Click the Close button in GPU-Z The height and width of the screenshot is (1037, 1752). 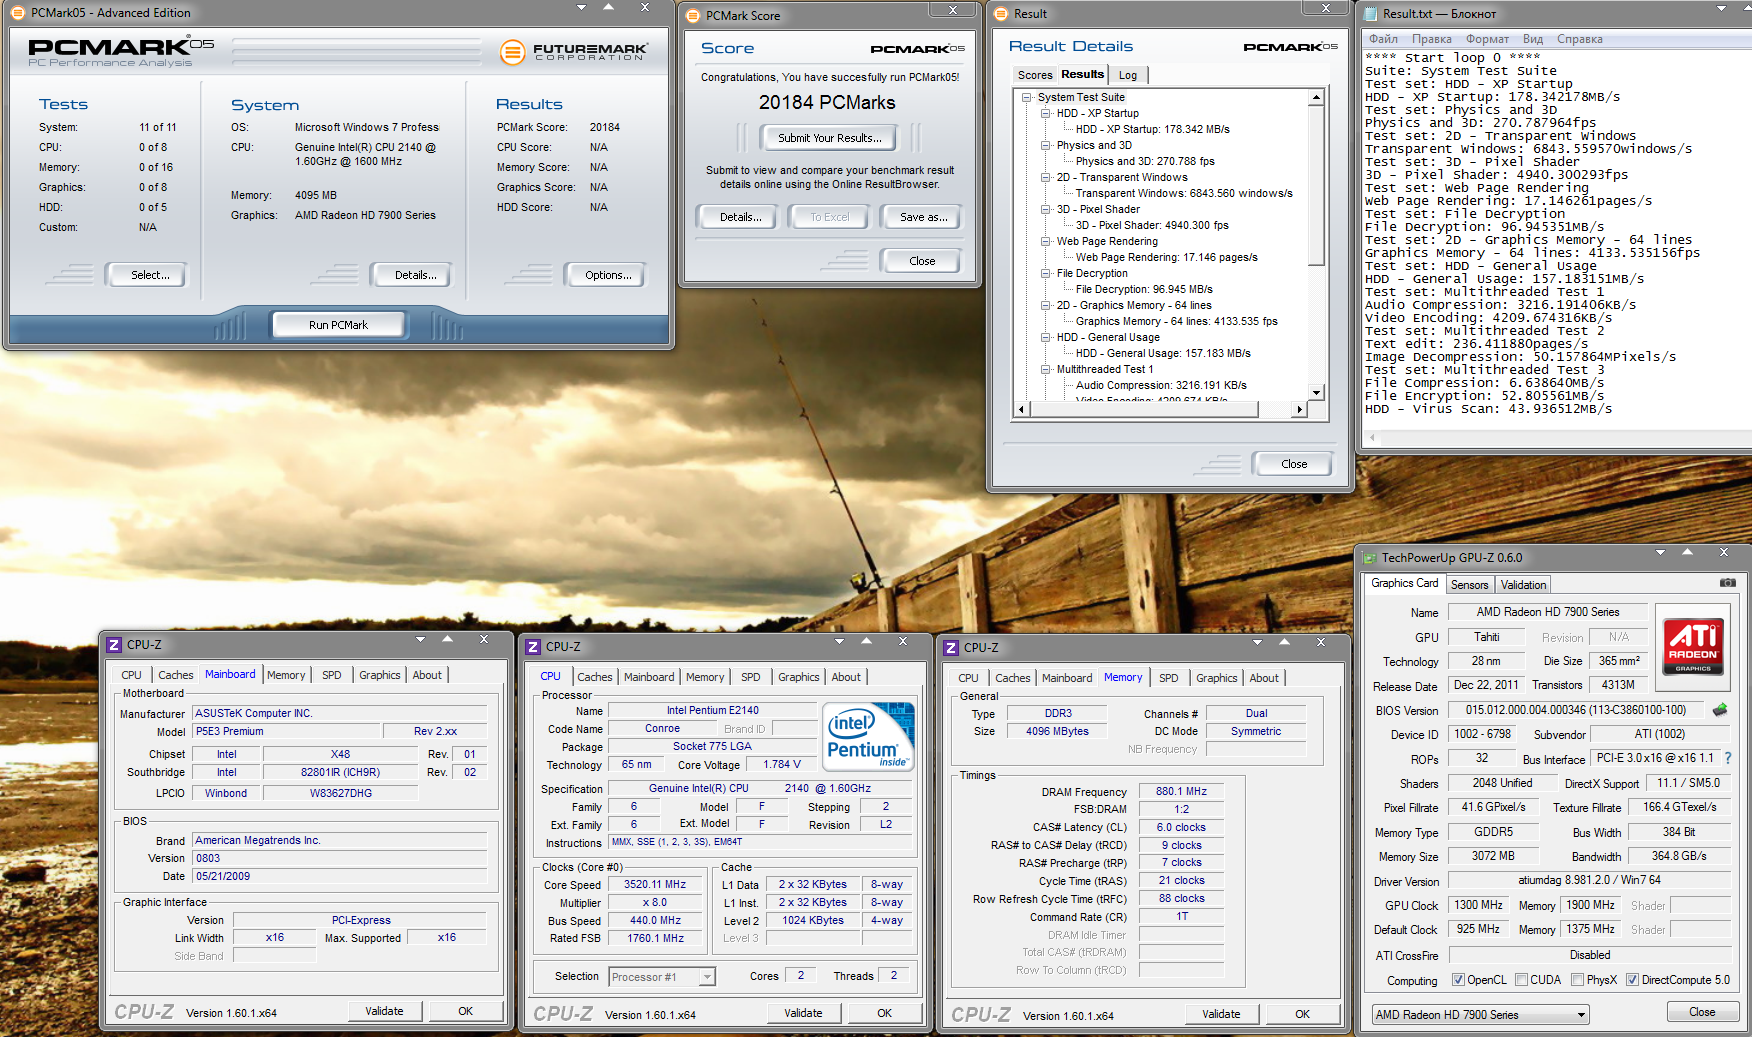tap(1702, 1012)
